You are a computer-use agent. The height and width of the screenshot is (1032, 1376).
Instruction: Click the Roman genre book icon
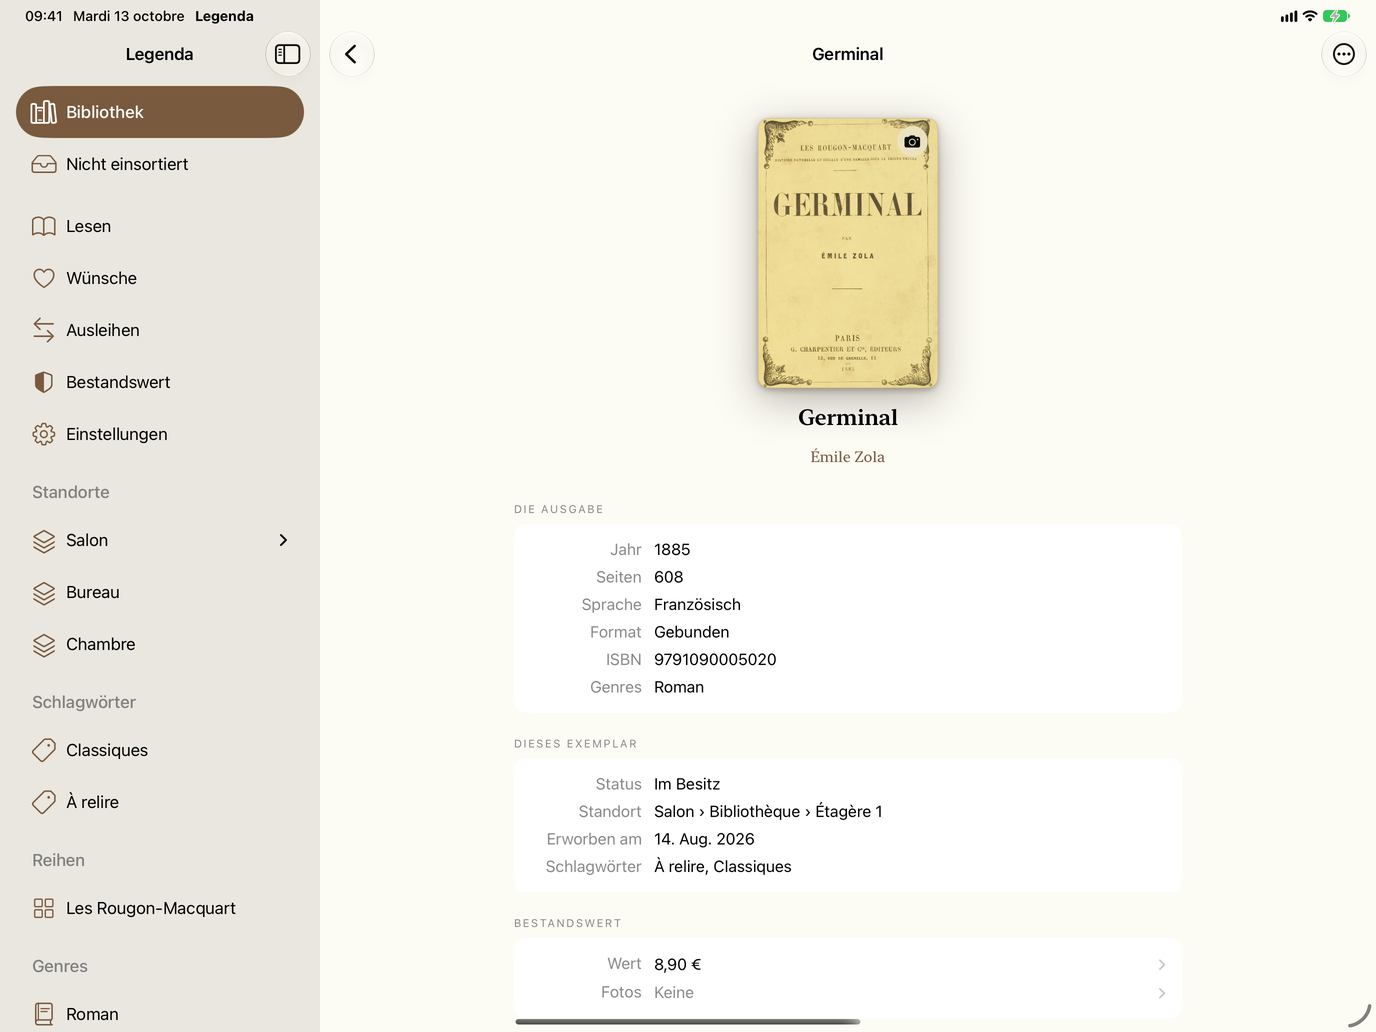(44, 1014)
